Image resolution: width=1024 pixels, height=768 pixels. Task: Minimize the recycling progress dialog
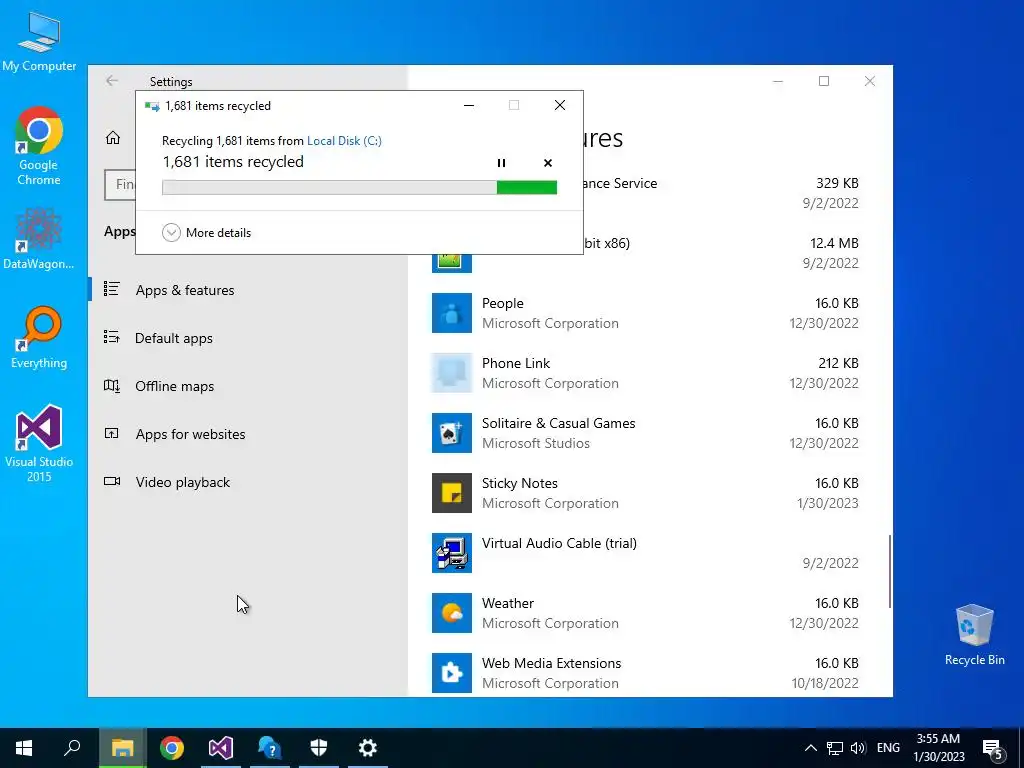[x=469, y=105]
